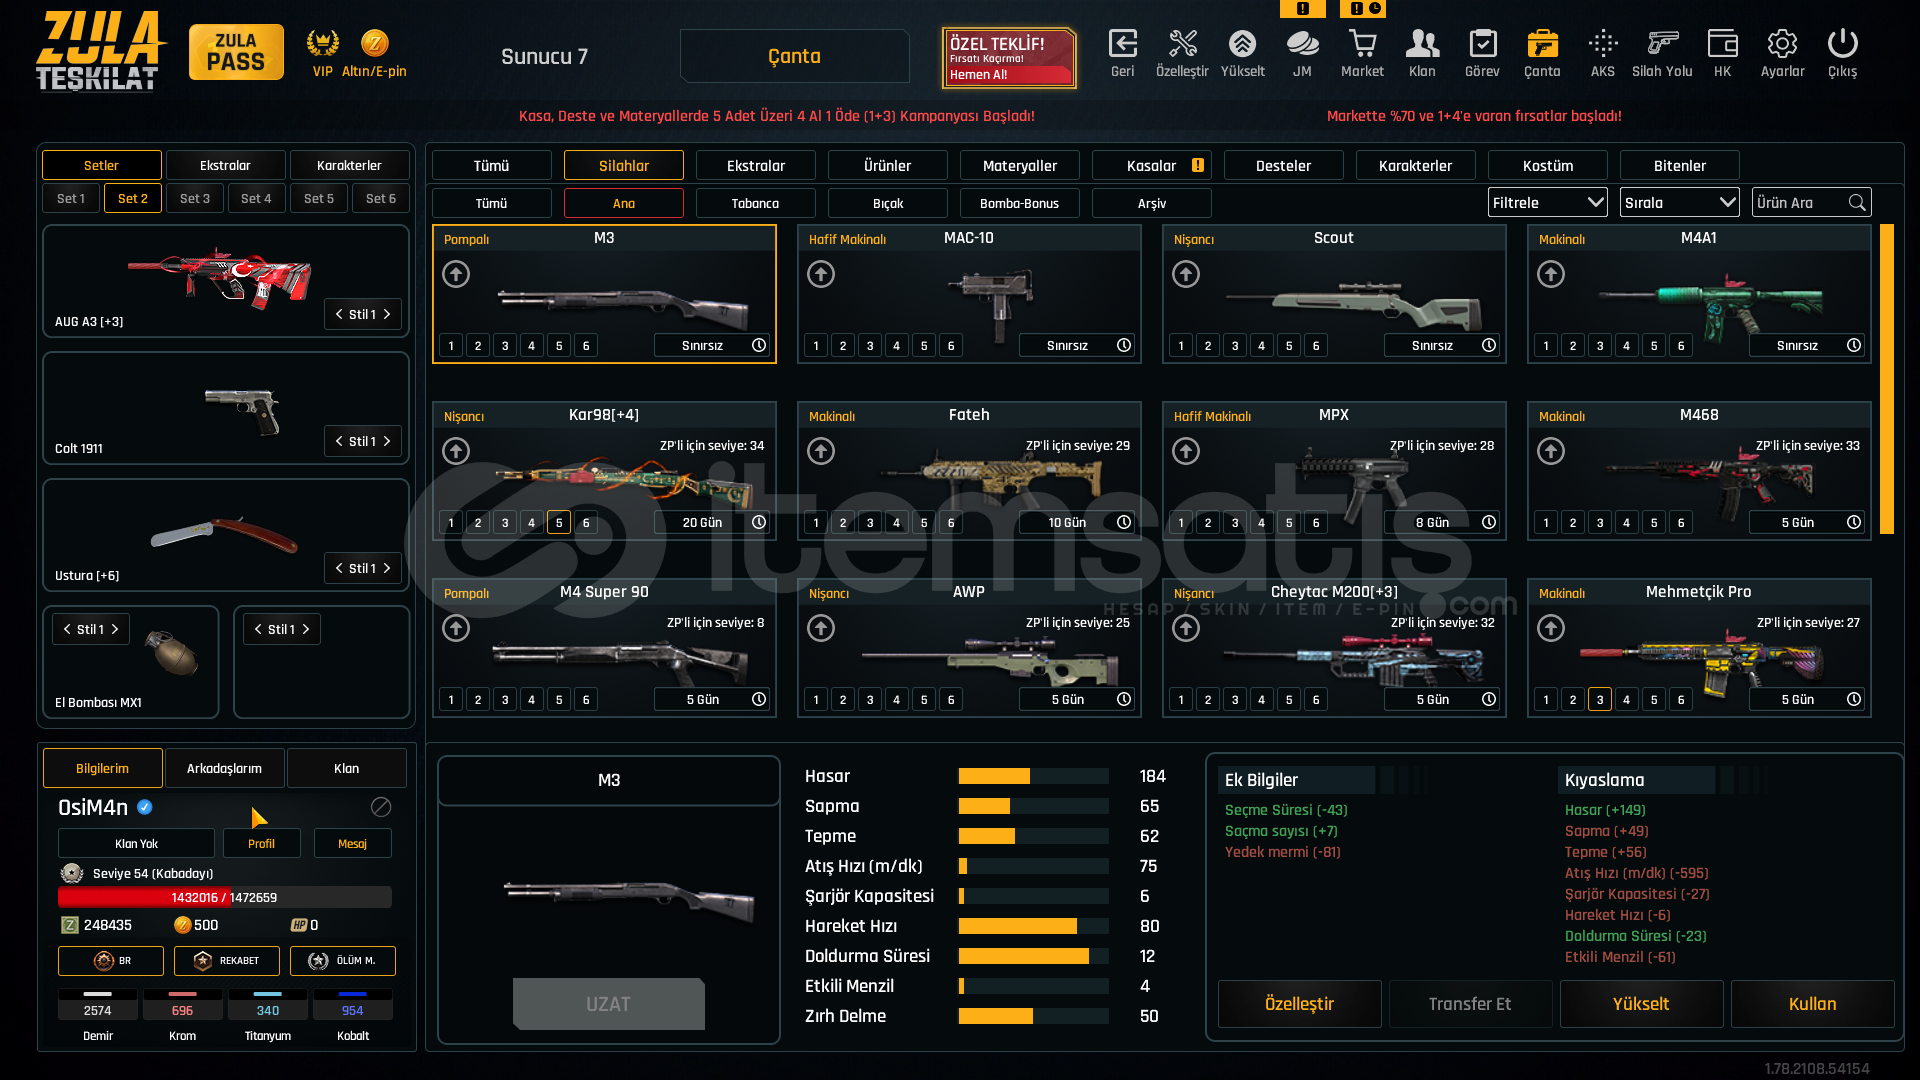Image resolution: width=1920 pixels, height=1080 pixels.
Task: Click upgrade arrow on M3 card
Action: [x=456, y=274]
